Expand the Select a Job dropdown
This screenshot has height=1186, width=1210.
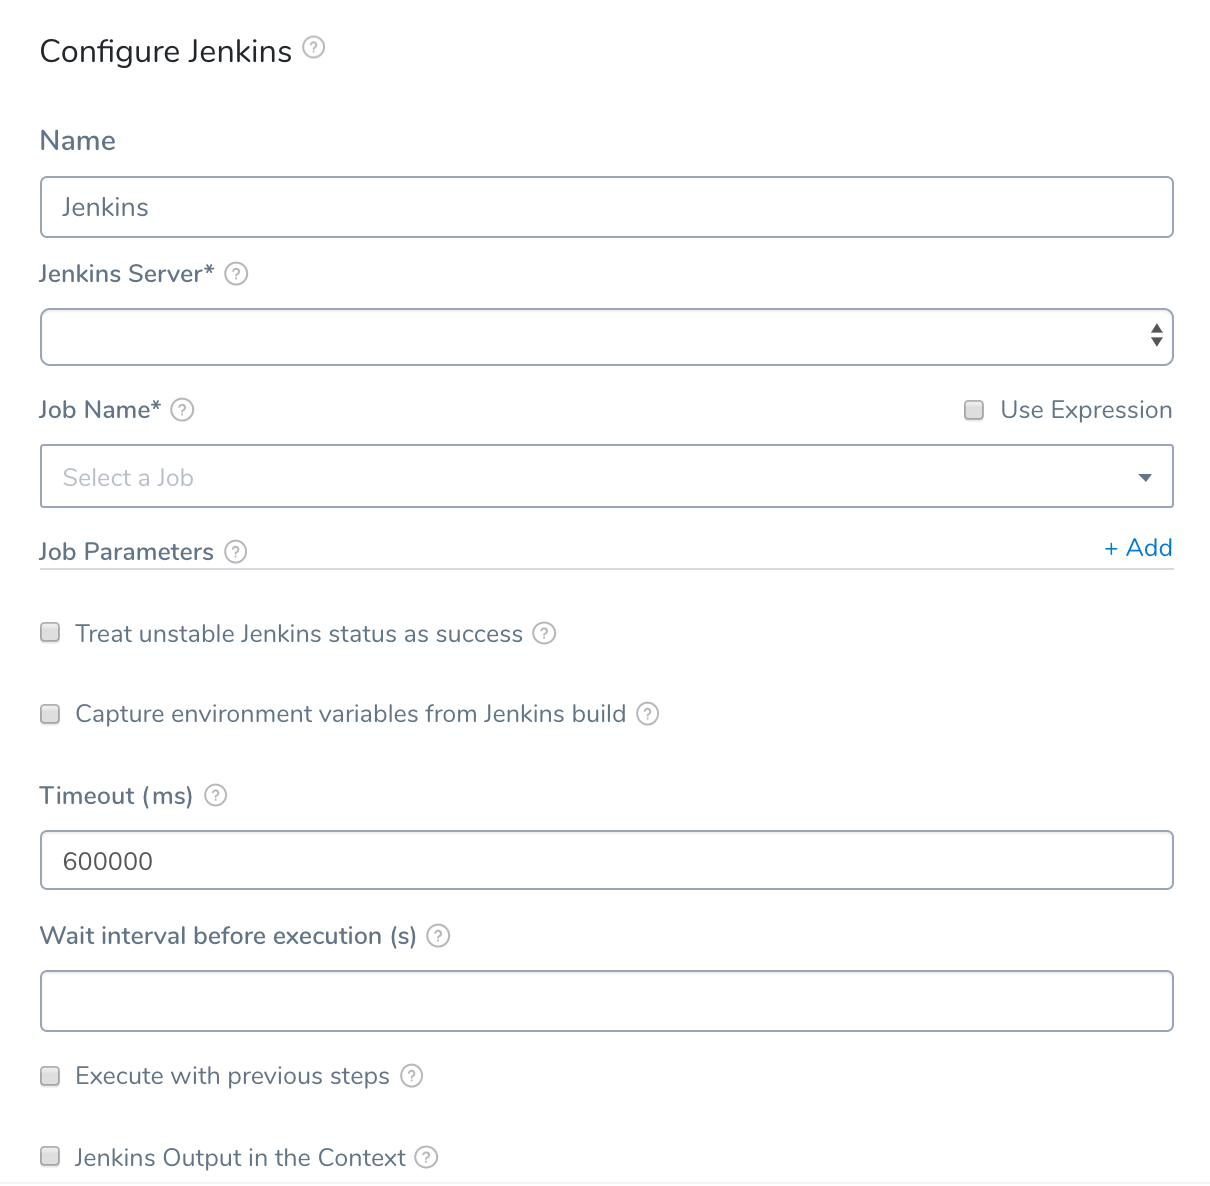tap(606, 476)
